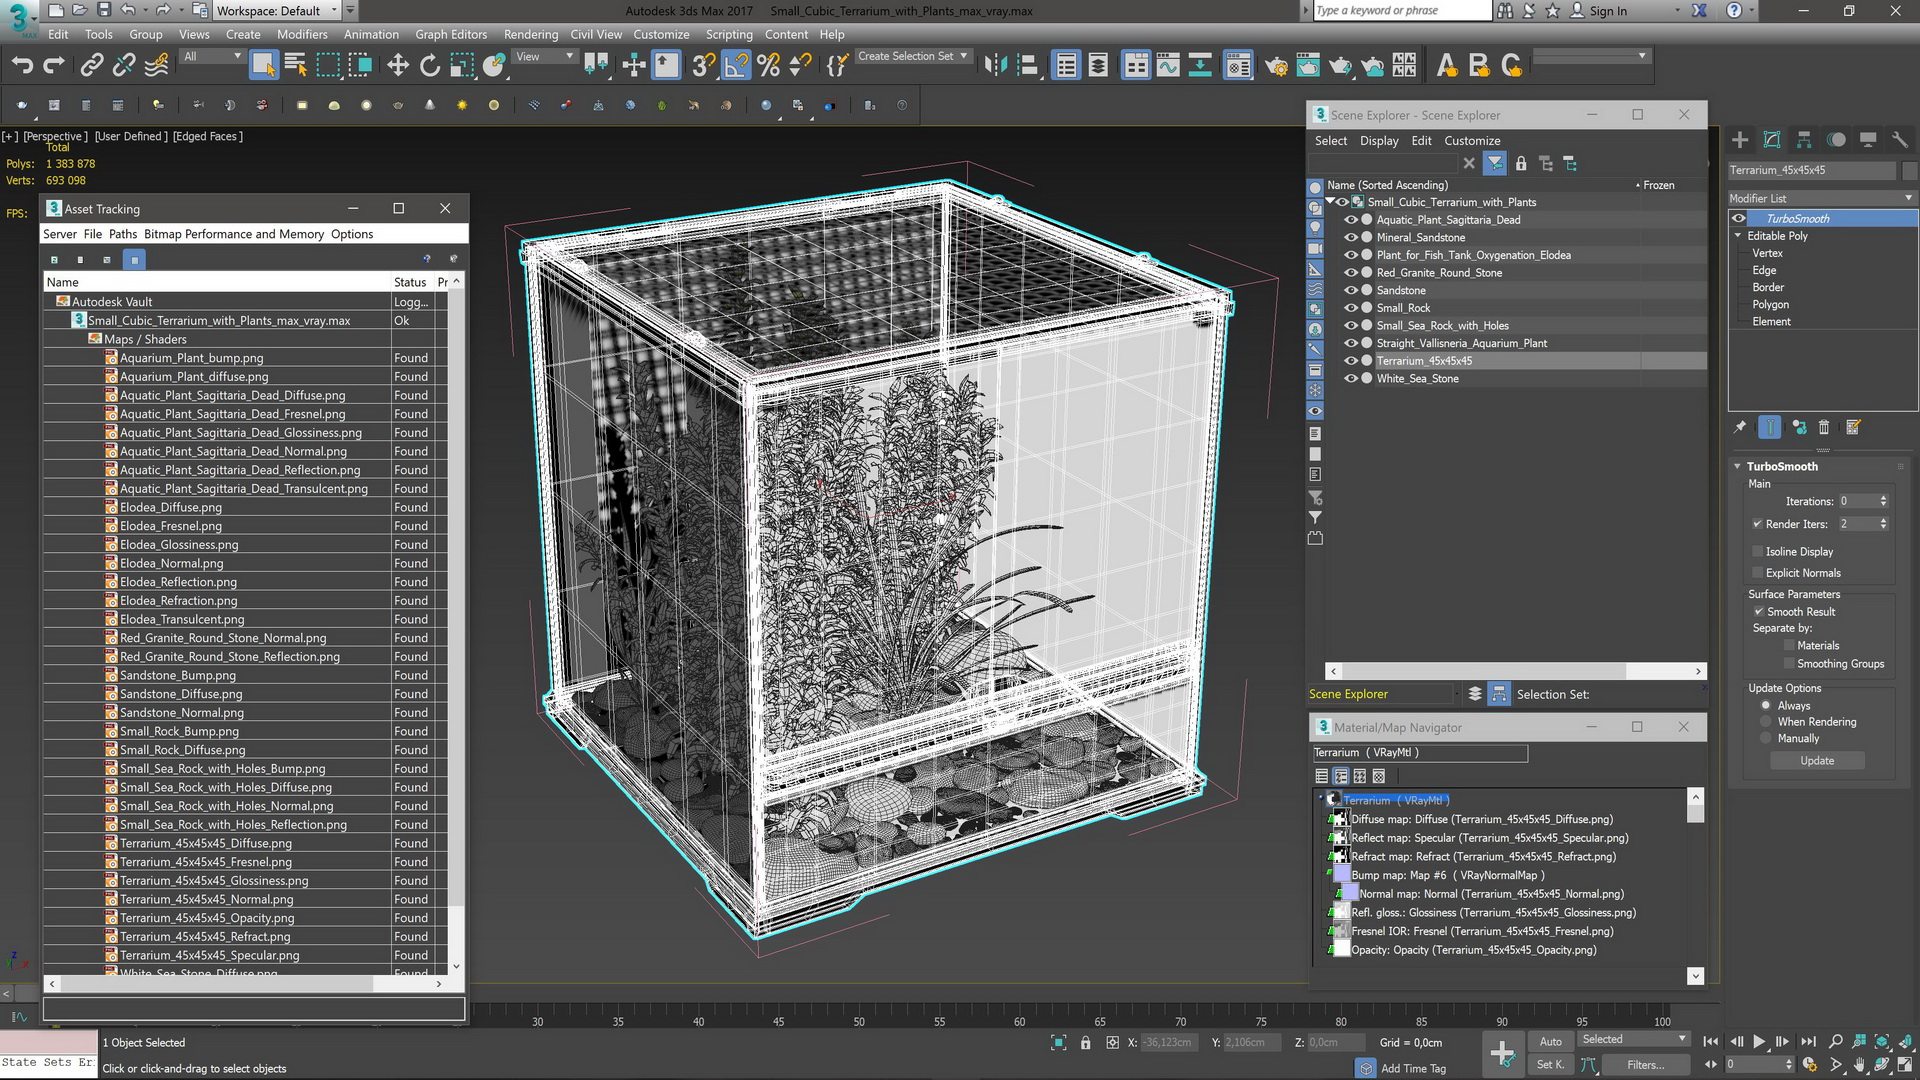Open Scene Explorer Customize menu
The height and width of the screenshot is (1080, 1920).
pyautogui.click(x=1472, y=141)
